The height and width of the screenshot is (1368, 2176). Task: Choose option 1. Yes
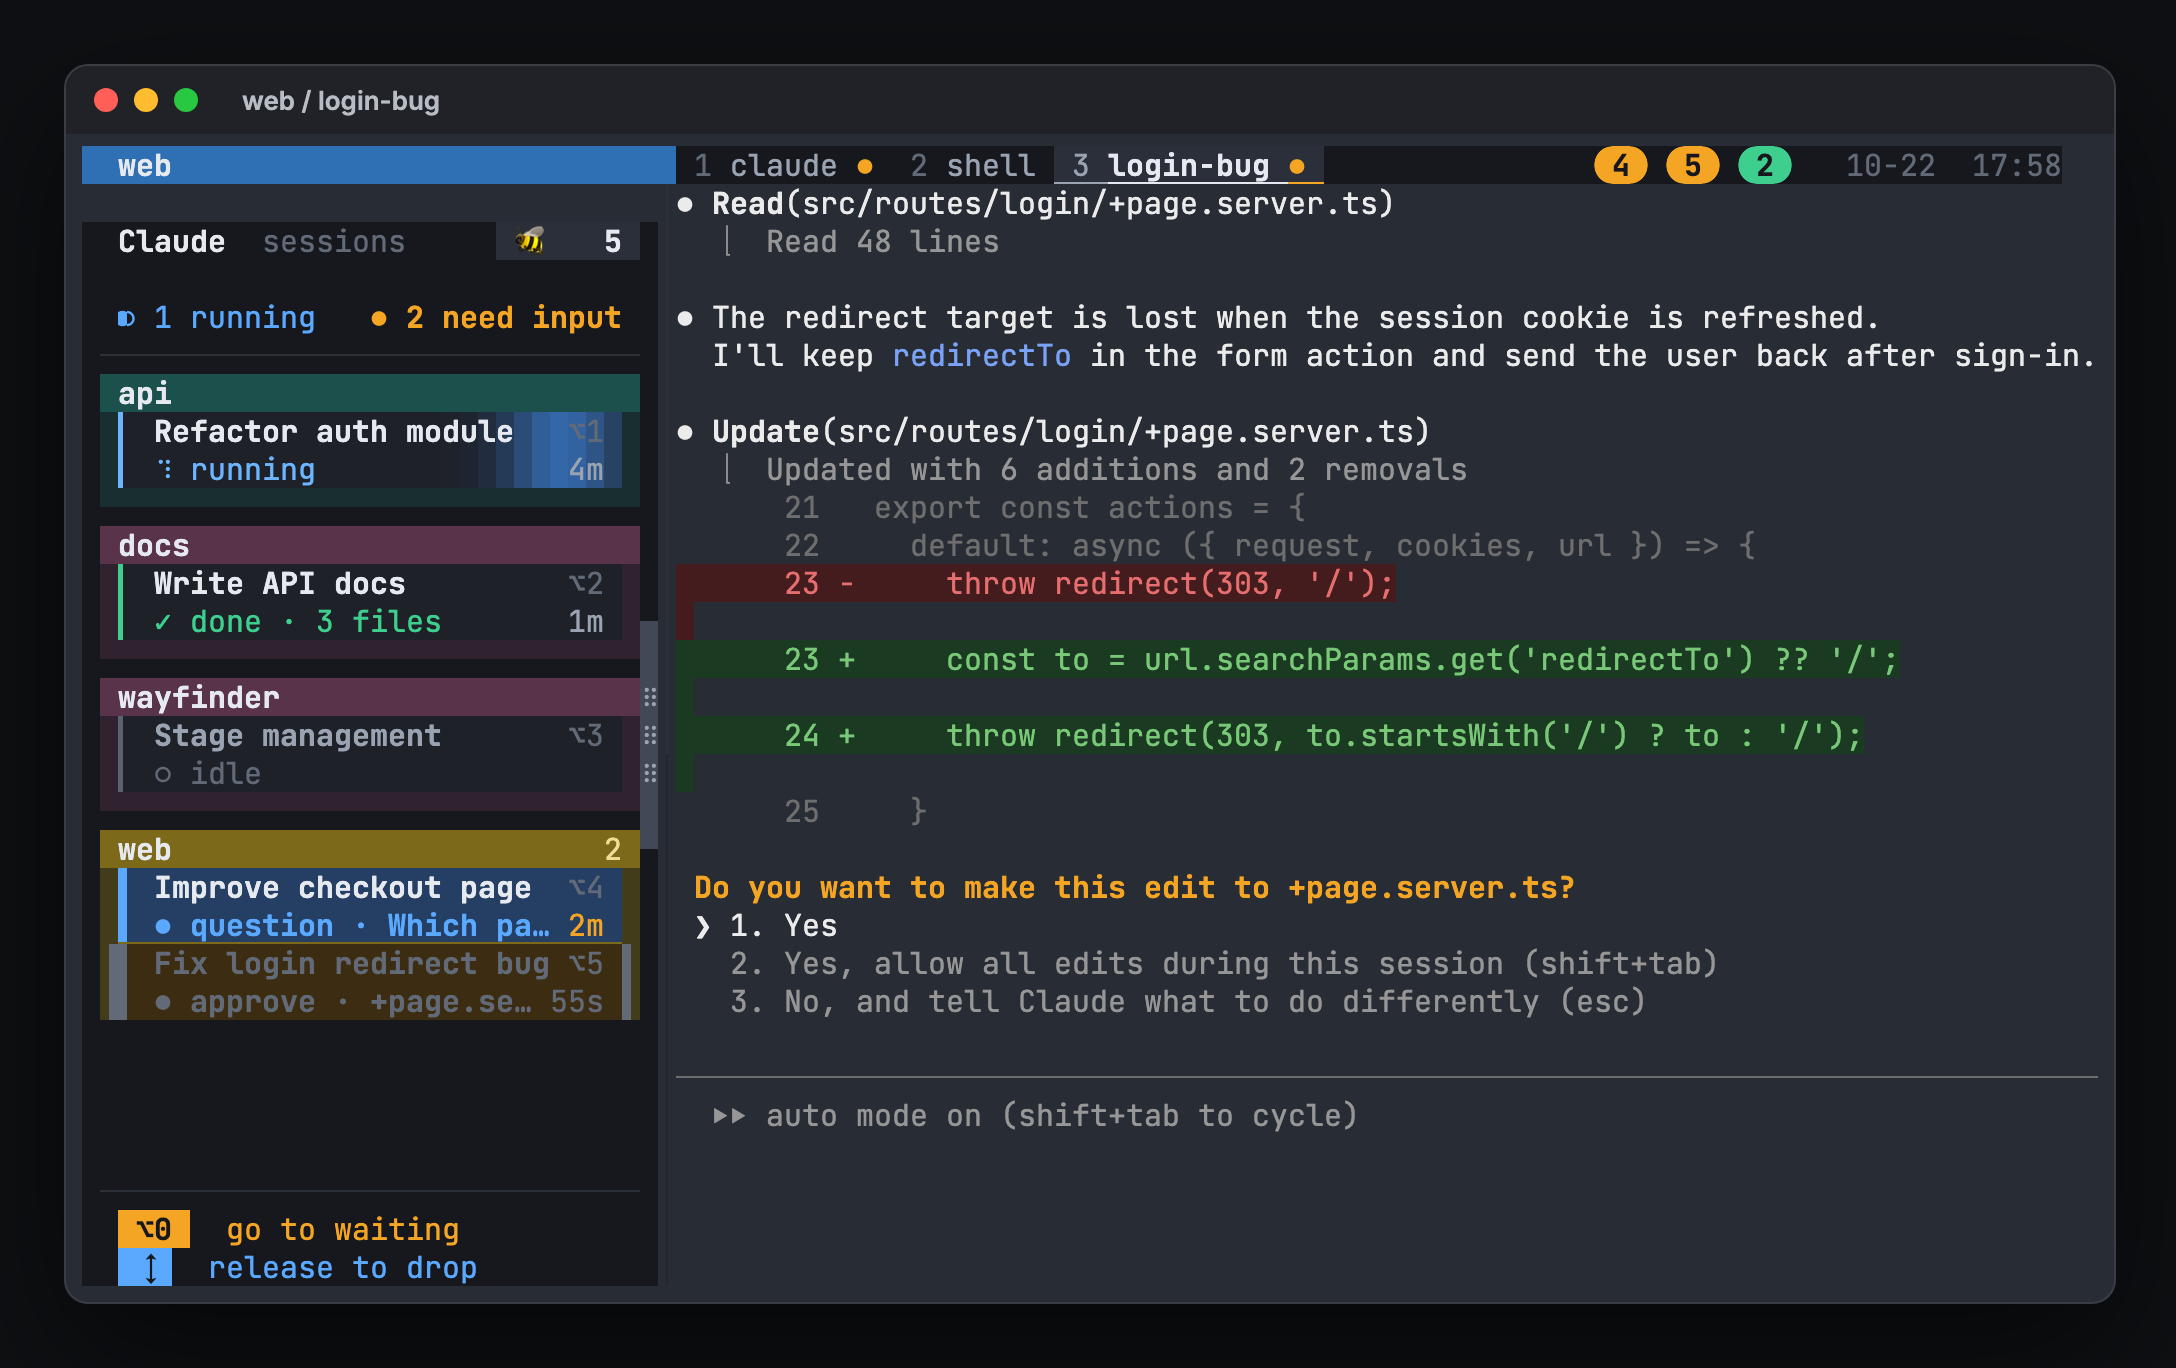[x=783, y=926]
